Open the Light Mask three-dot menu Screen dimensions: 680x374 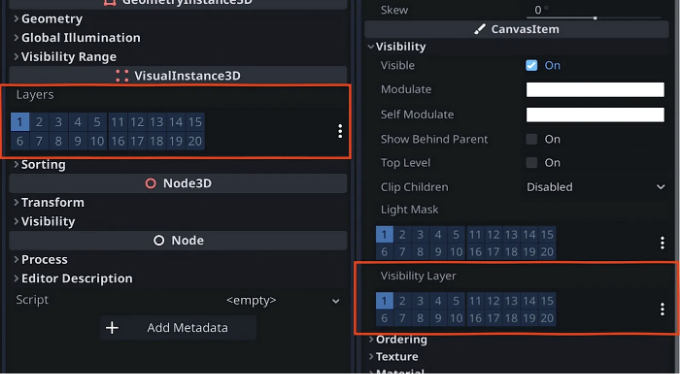click(x=662, y=243)
